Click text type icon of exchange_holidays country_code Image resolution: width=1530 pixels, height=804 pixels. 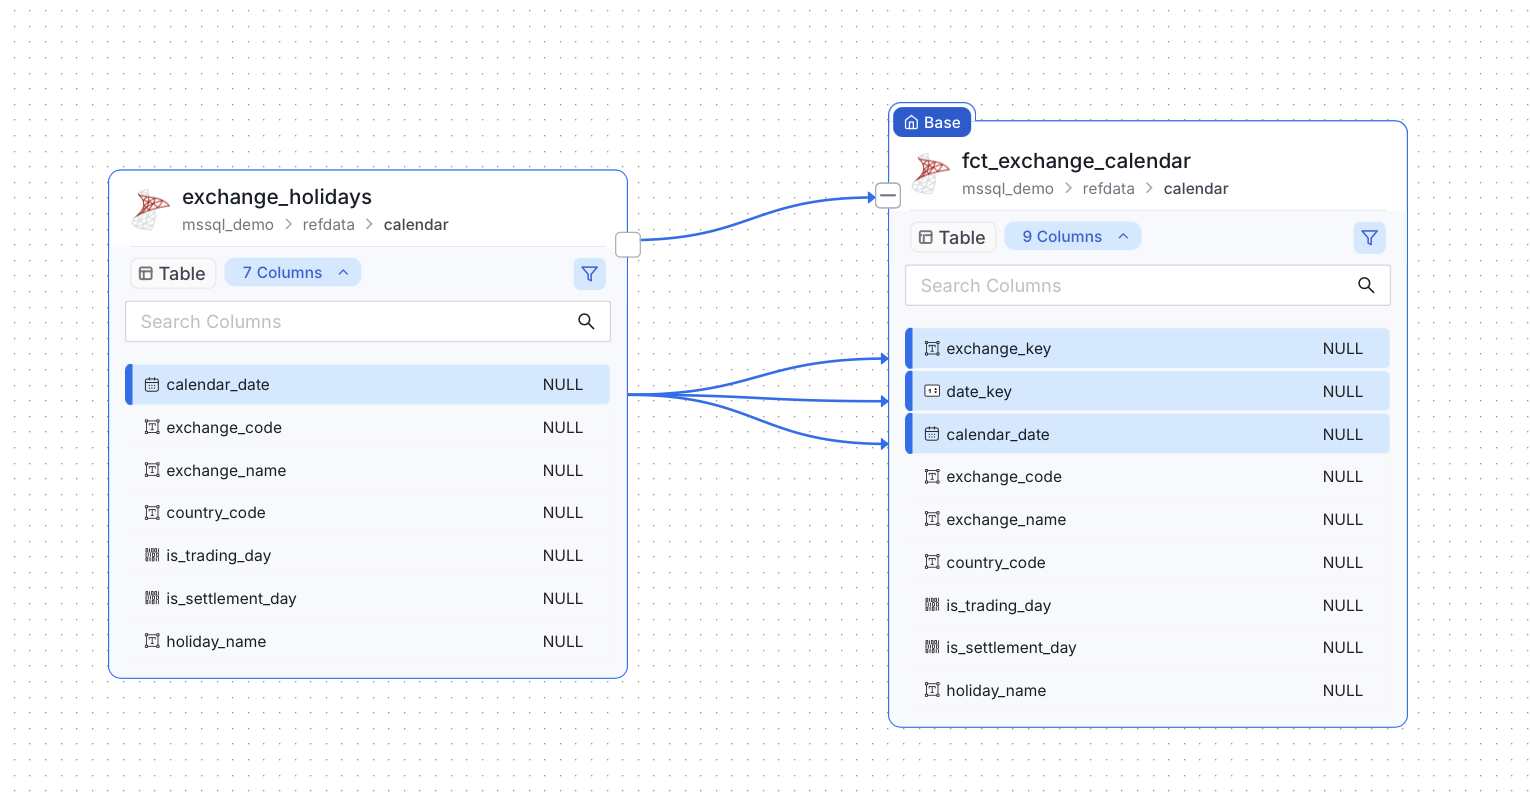tap(152, 512)
